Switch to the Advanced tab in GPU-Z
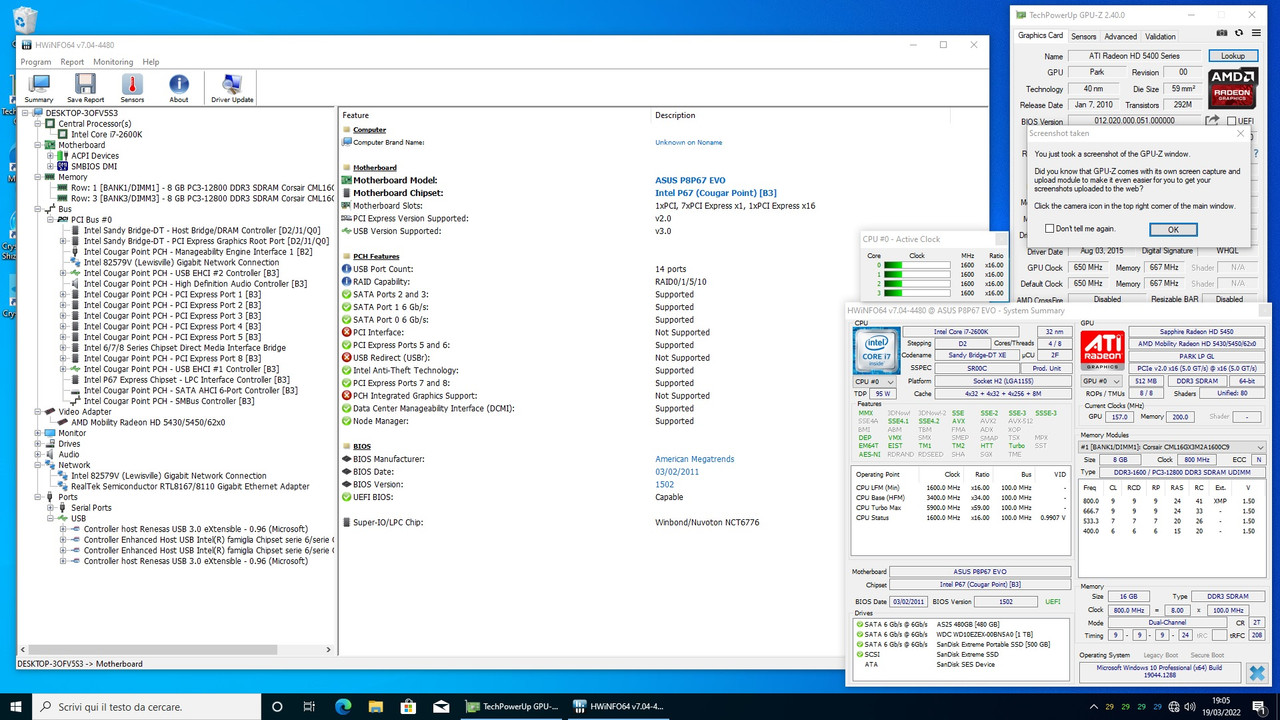The image size is (1280, 720). click(x=1120, y=36)
